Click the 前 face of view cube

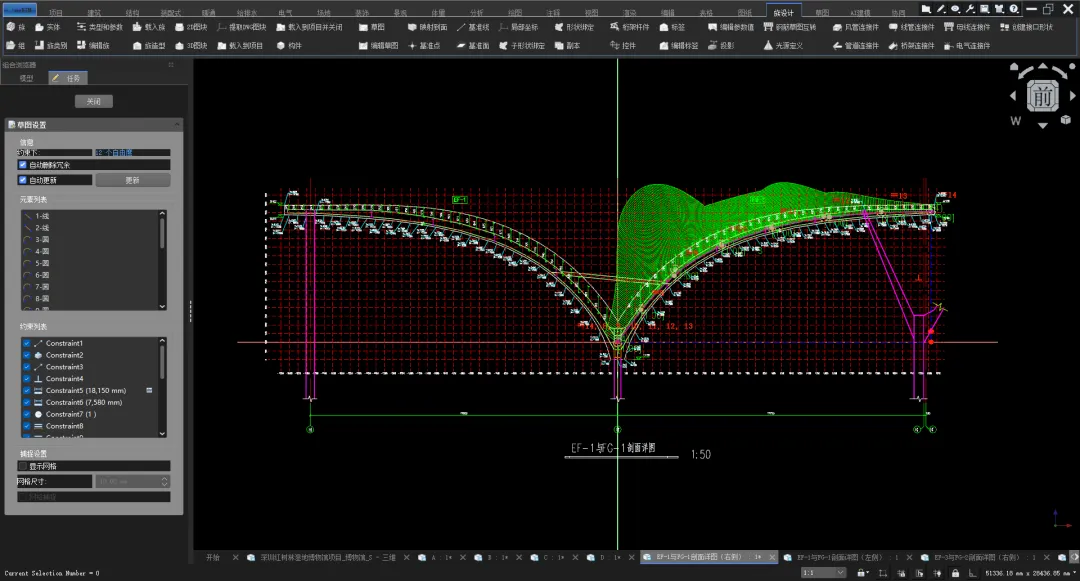coord(1042,97)
